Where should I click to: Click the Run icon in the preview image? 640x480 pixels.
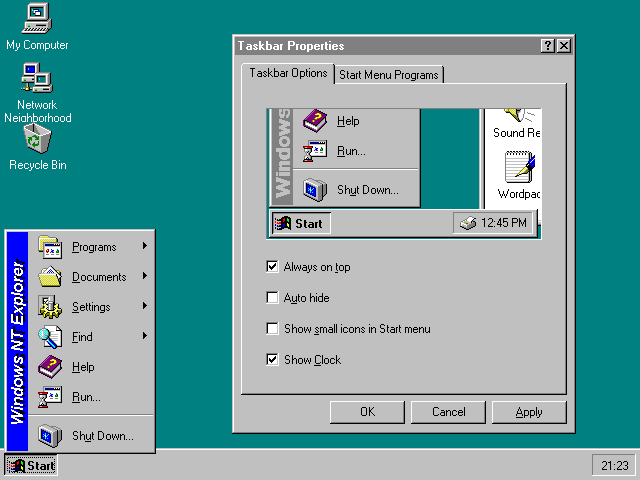pos(315,151)
